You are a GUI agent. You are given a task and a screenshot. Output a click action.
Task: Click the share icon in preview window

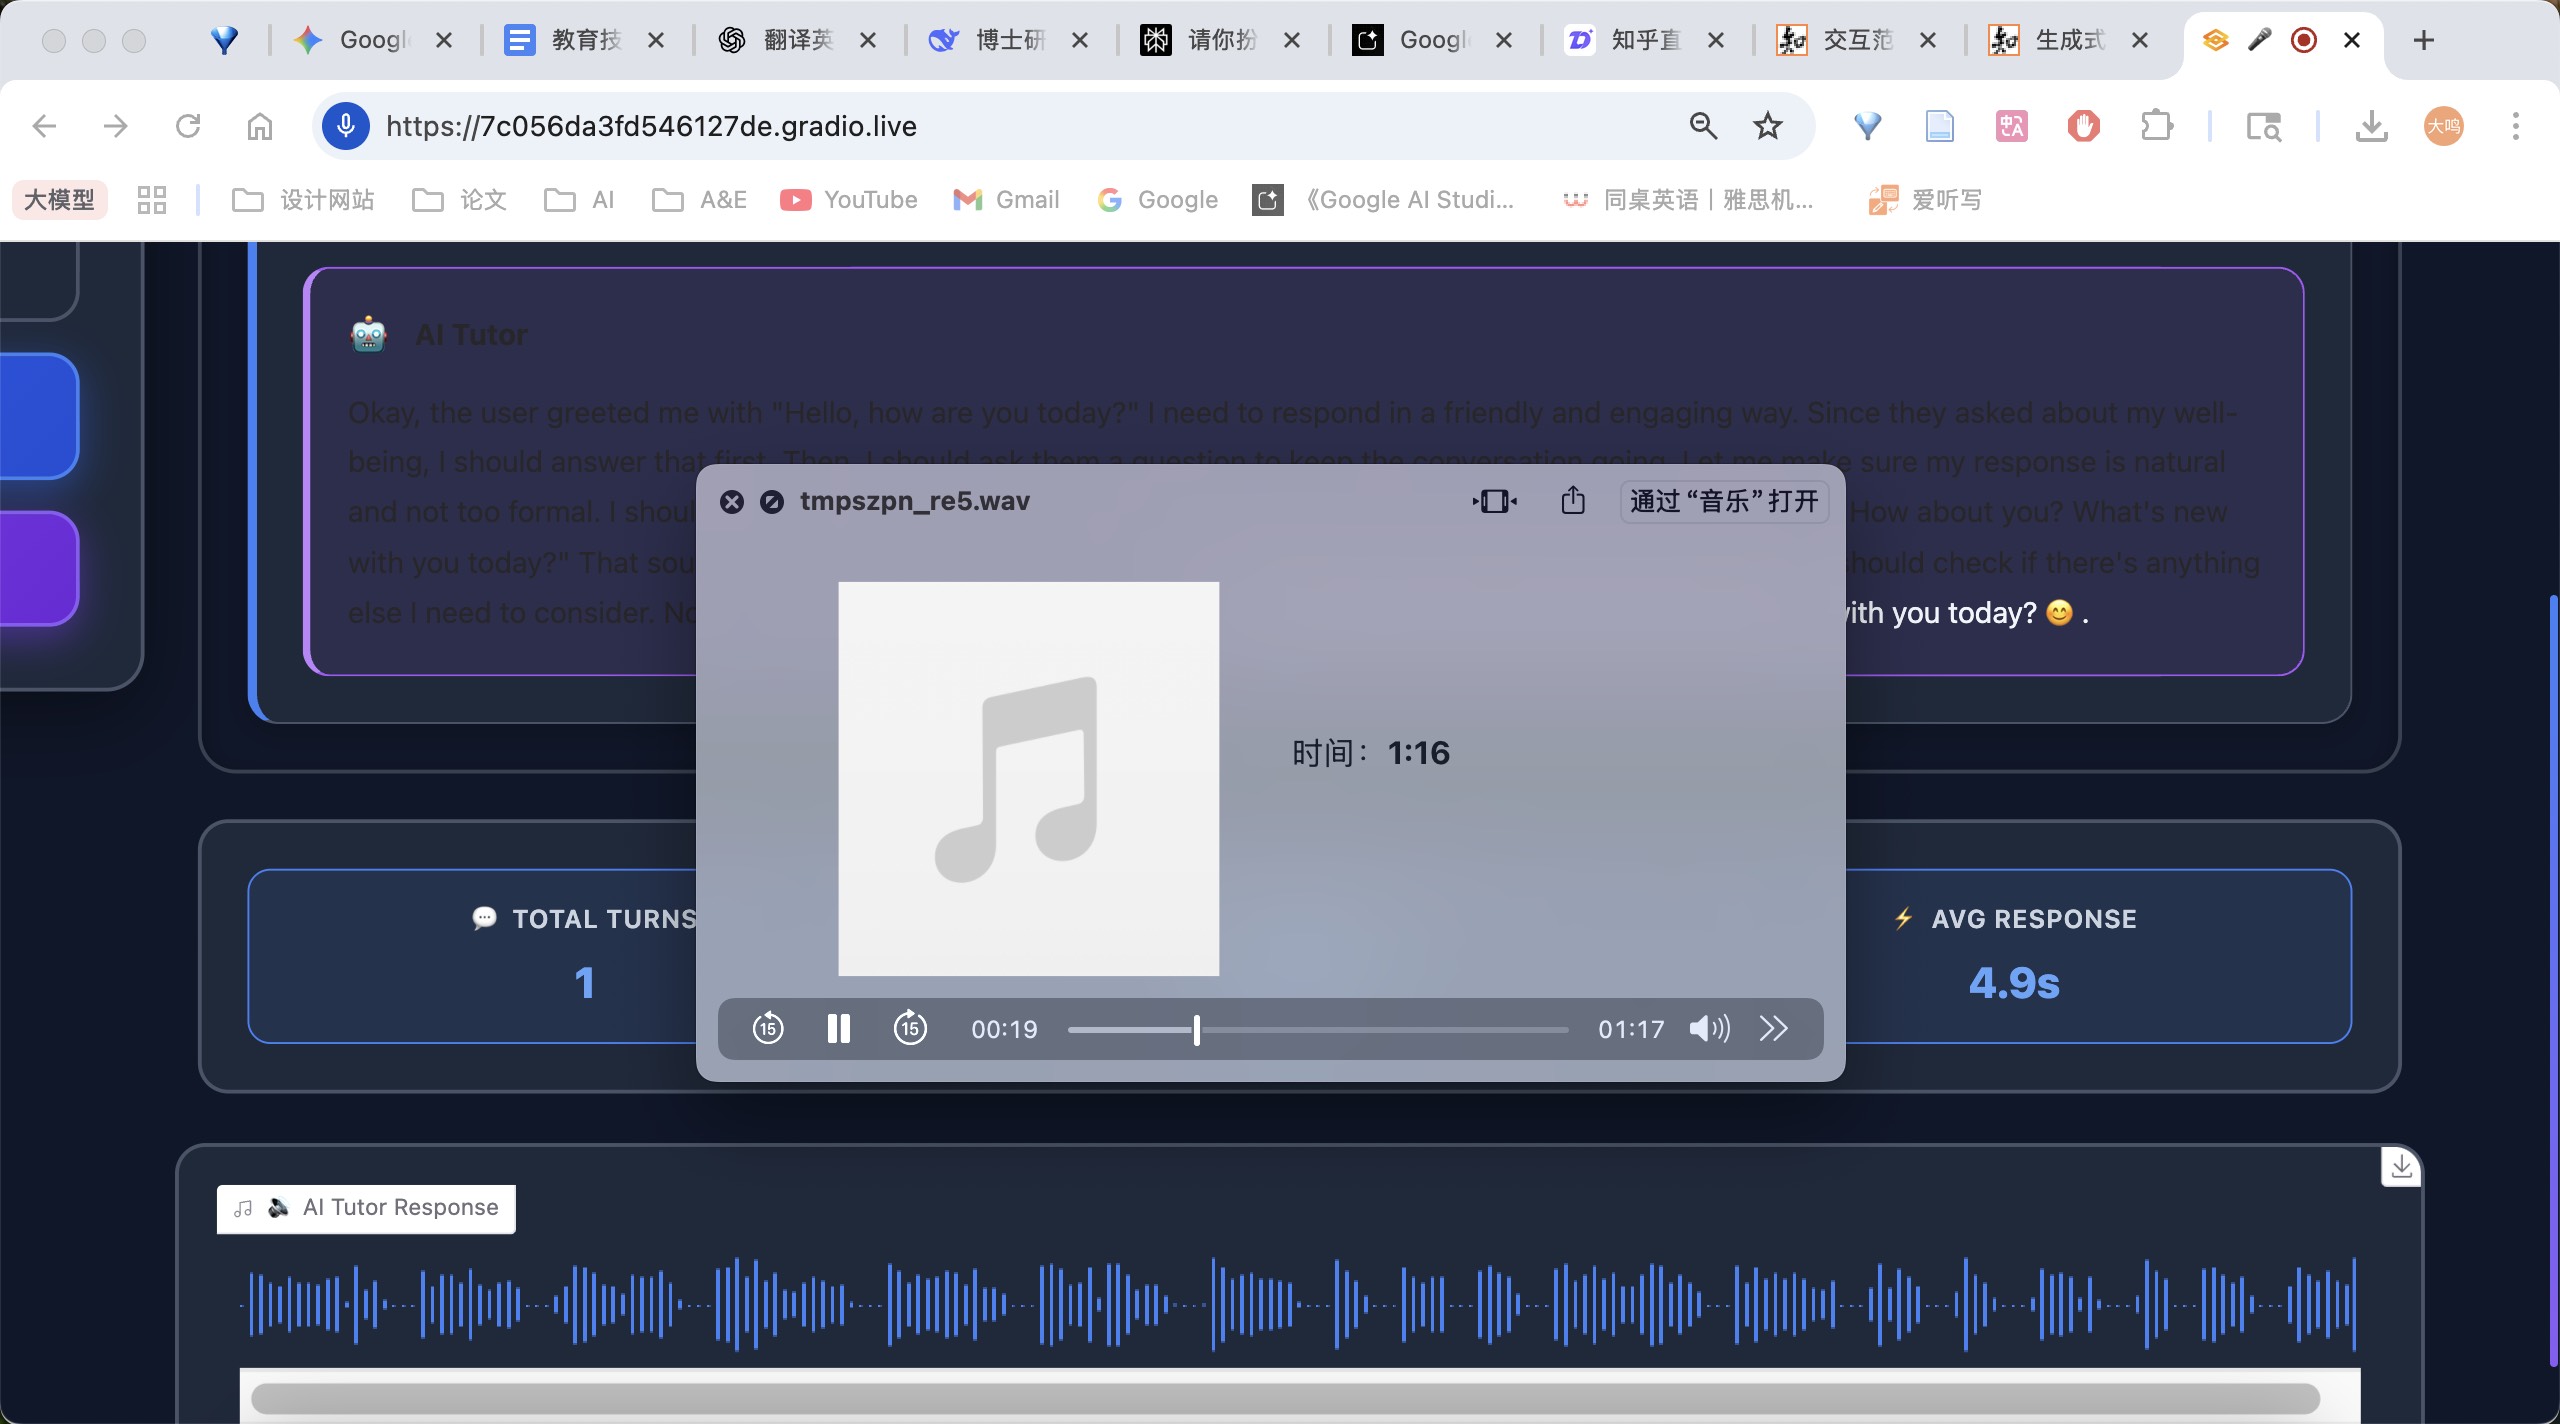(1573, 500)
